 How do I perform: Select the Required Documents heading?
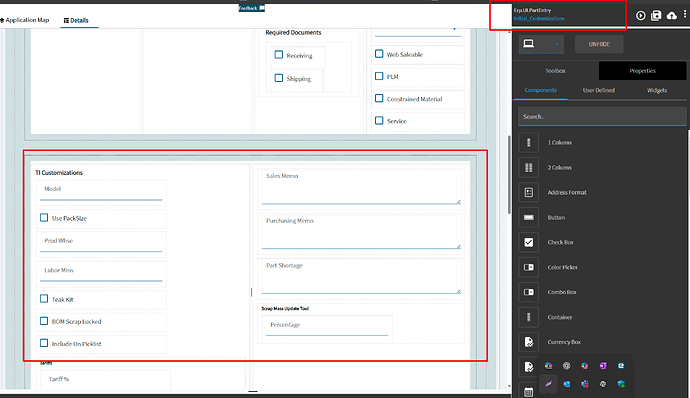(293, 33)
